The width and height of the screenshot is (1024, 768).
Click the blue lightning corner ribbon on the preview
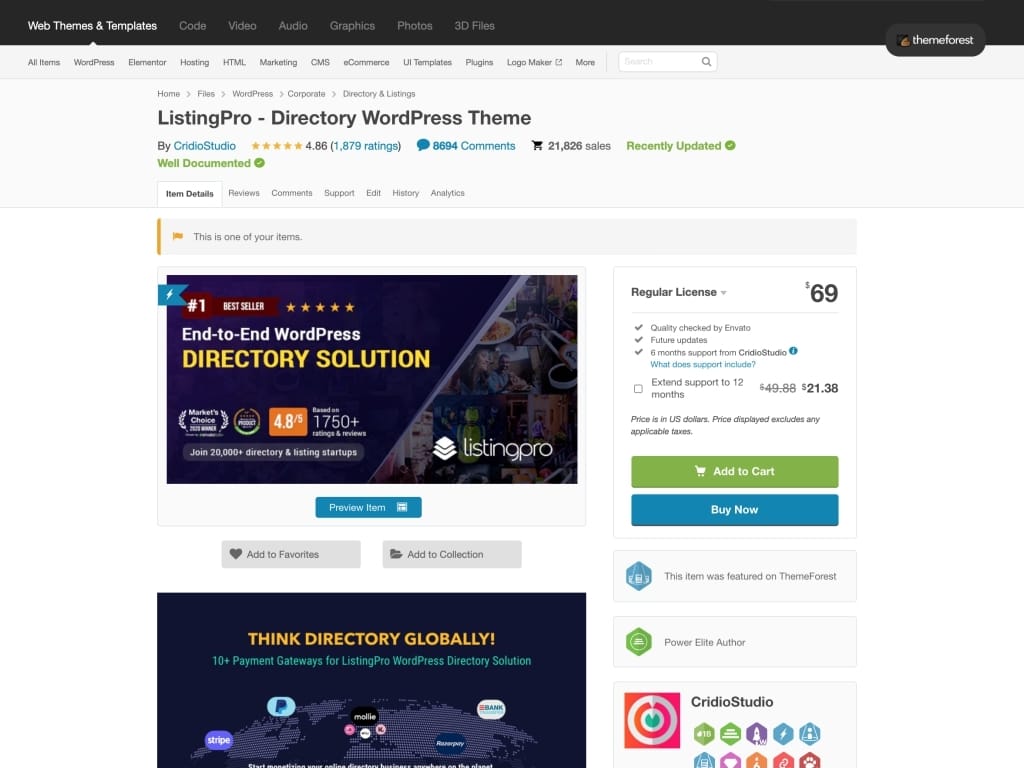click(x=171, y=295)
